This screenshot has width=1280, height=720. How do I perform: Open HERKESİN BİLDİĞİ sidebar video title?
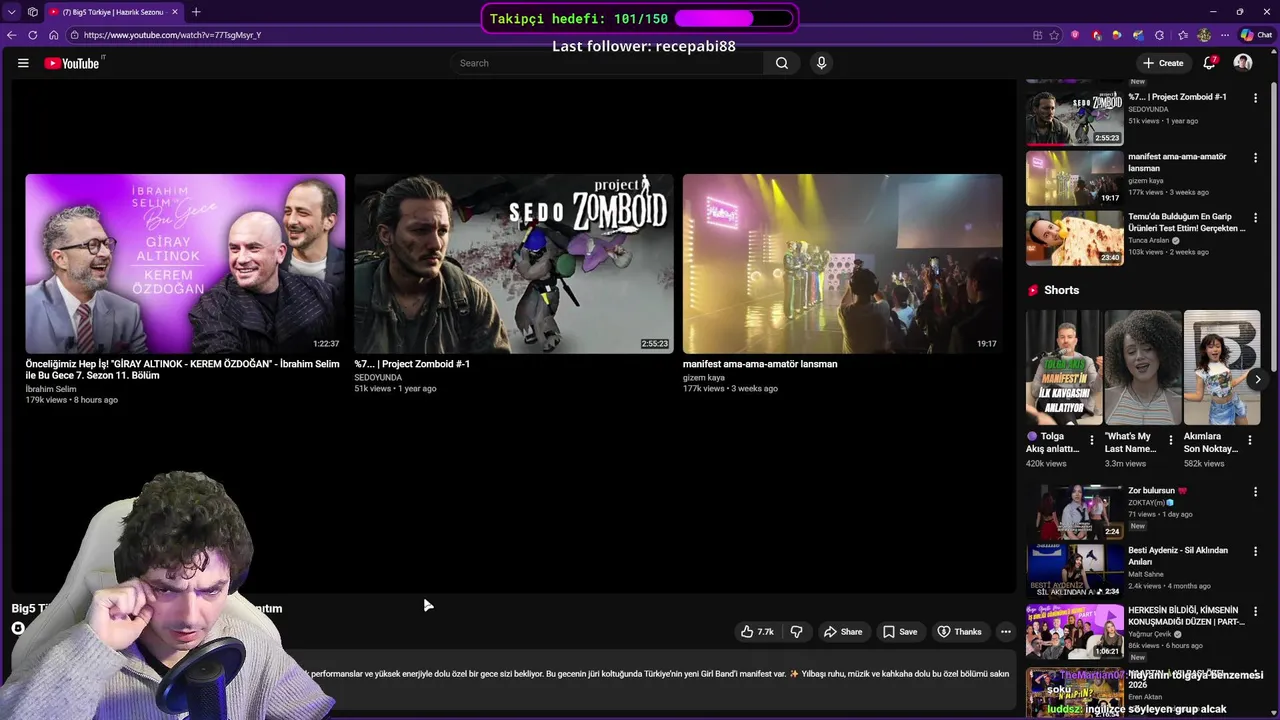1186,616
